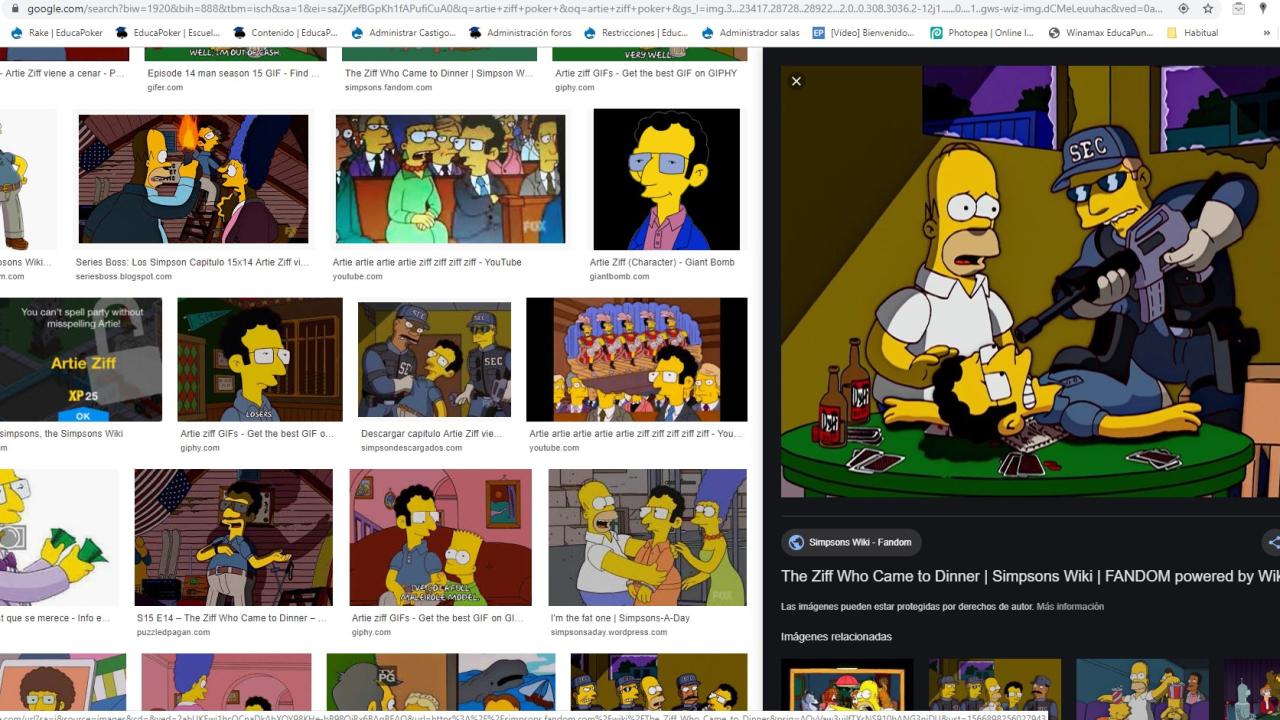Open the Habitual bookmarks folder

[x=1192, y=32]
